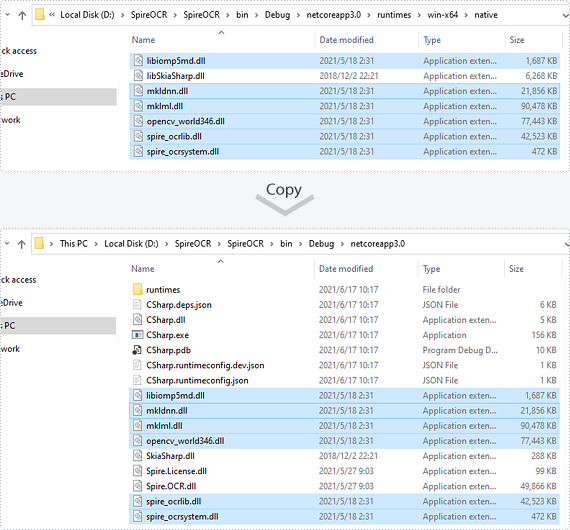Select opencv_world346.dll in bottom window

[x=344, y=441]
